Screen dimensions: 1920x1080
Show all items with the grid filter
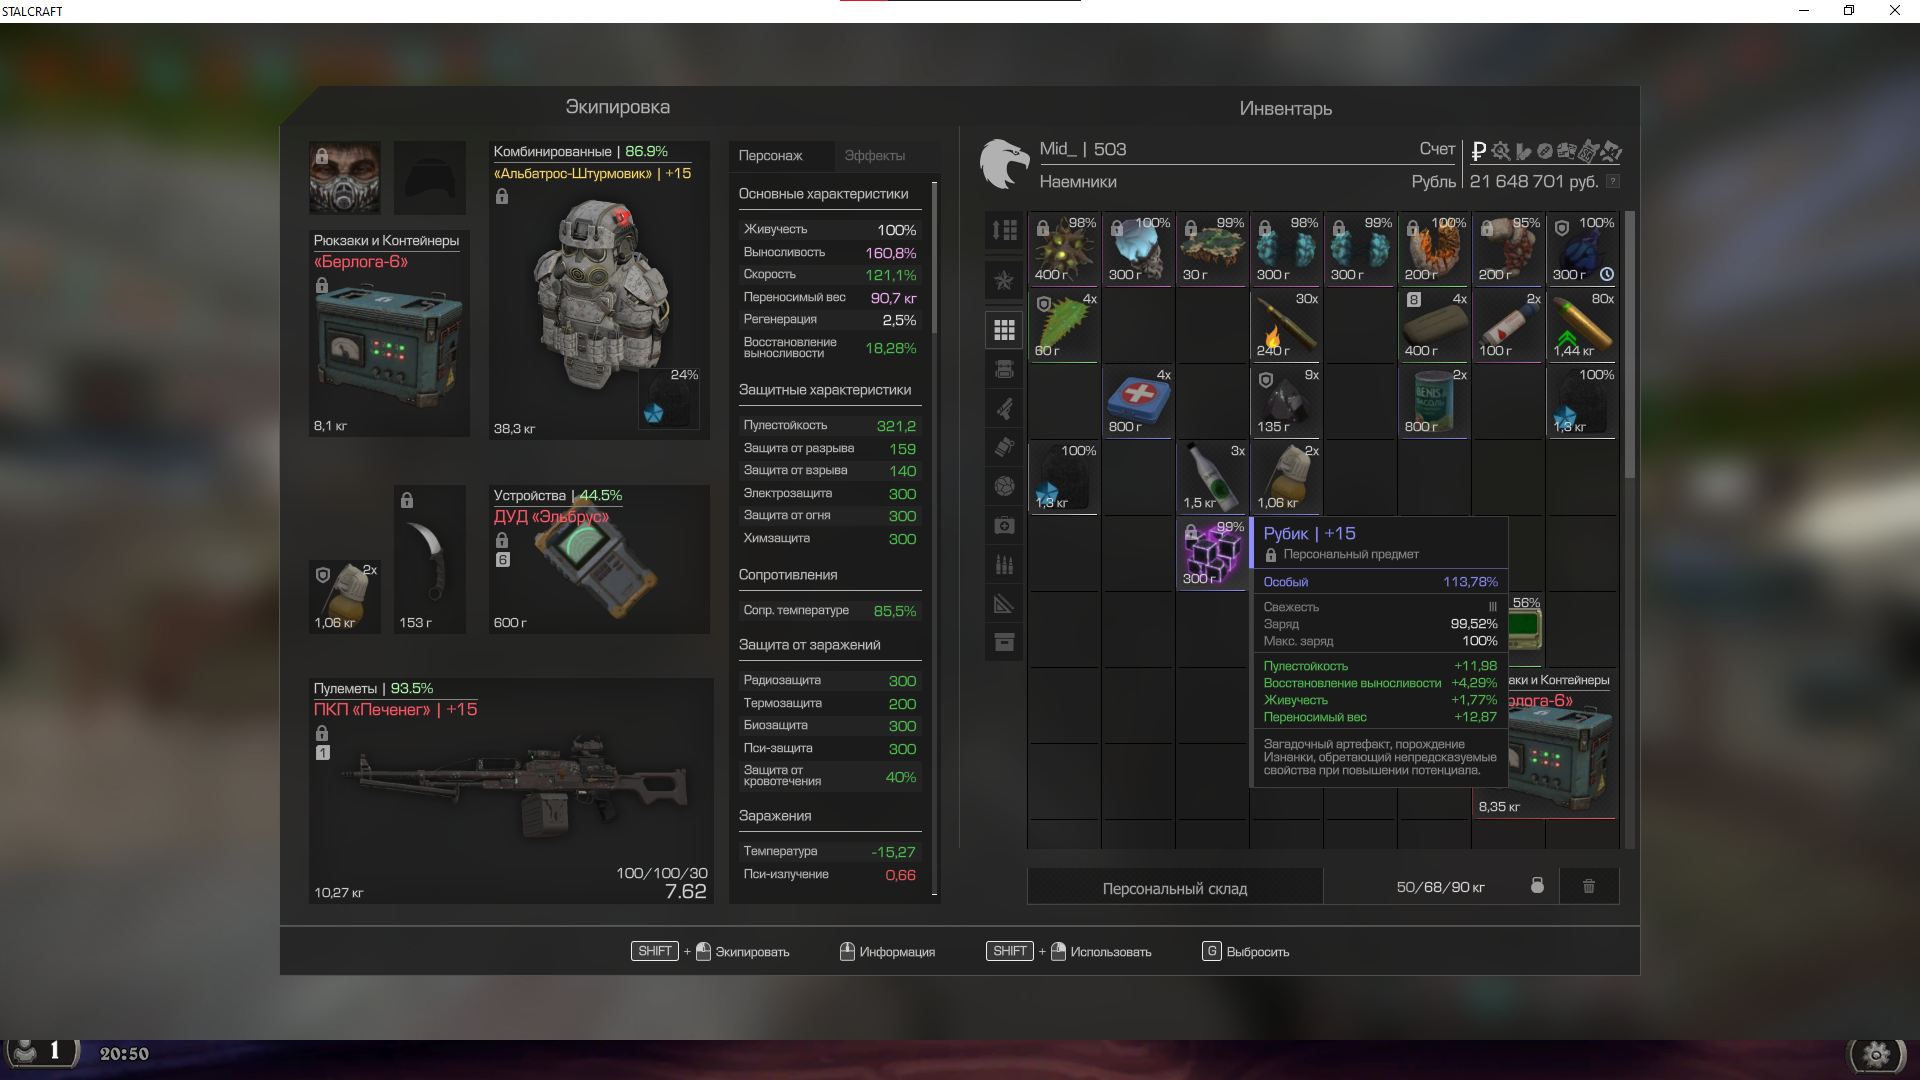tap(1004, 329)
